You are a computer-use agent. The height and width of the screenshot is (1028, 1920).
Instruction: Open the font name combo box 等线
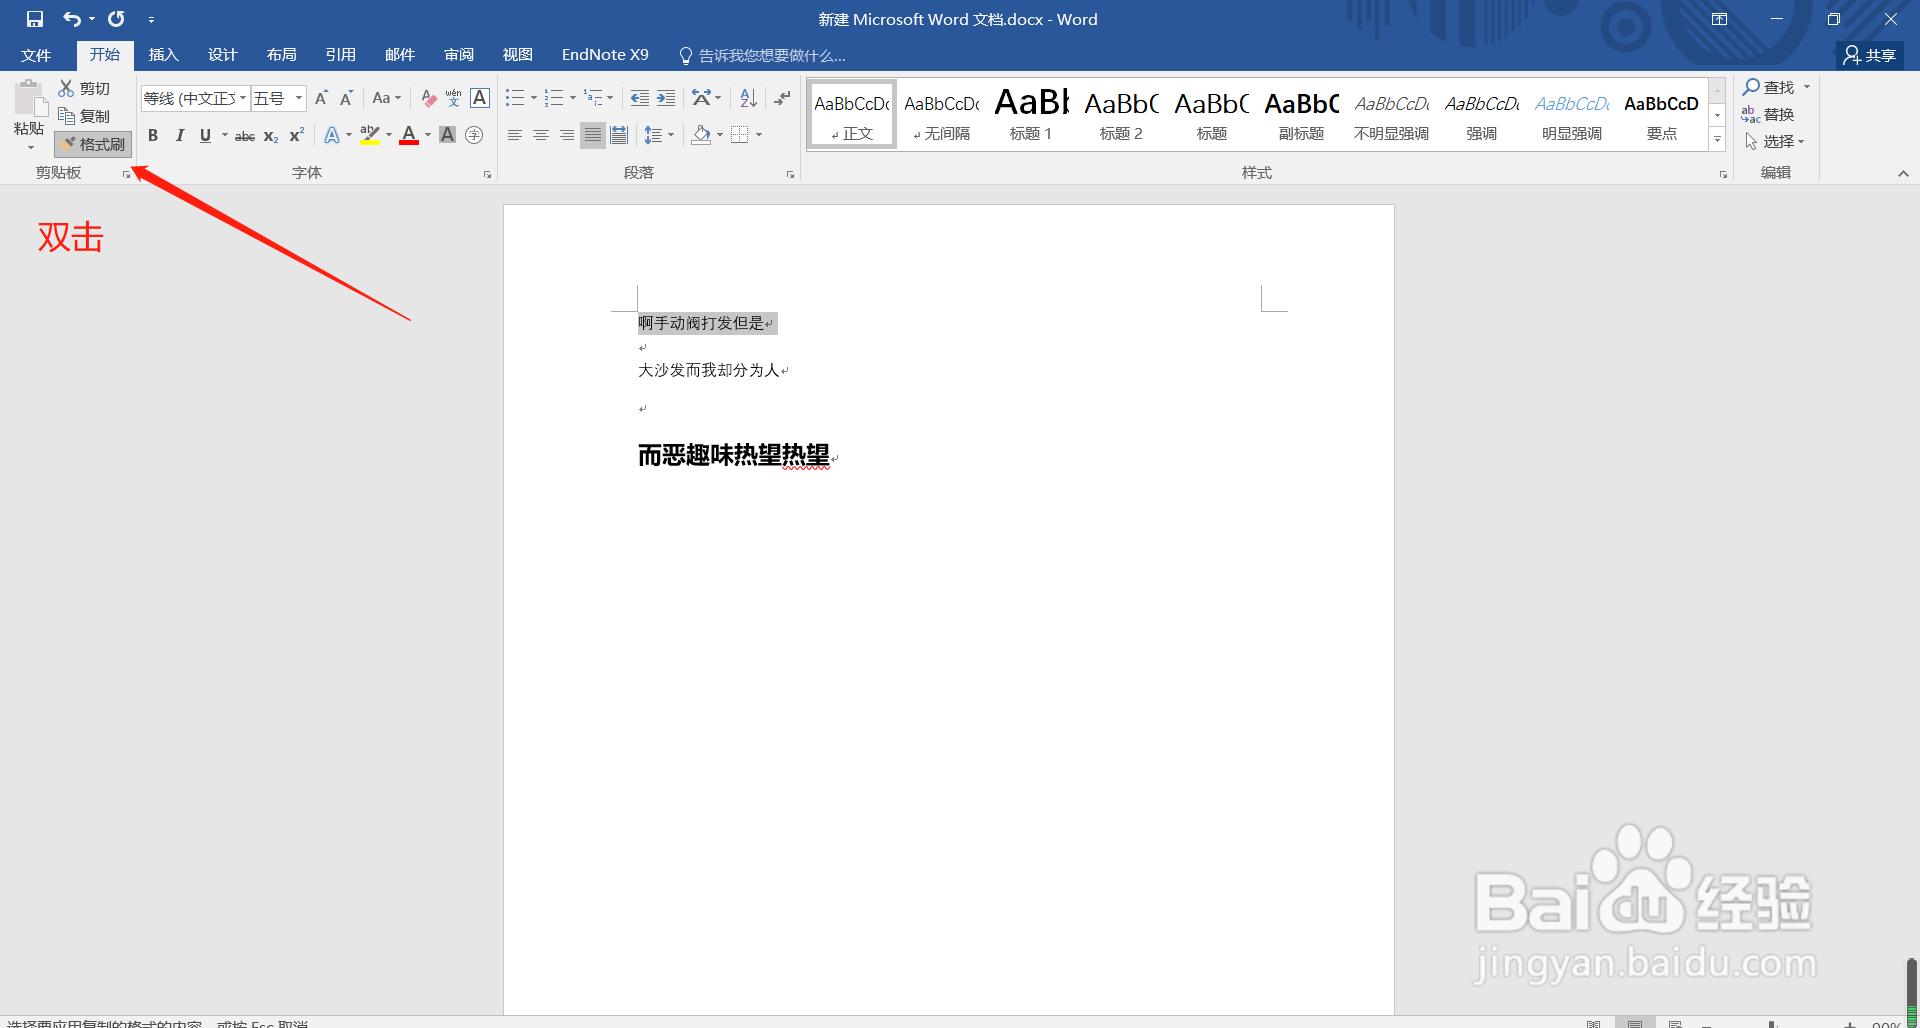[195, 98]
